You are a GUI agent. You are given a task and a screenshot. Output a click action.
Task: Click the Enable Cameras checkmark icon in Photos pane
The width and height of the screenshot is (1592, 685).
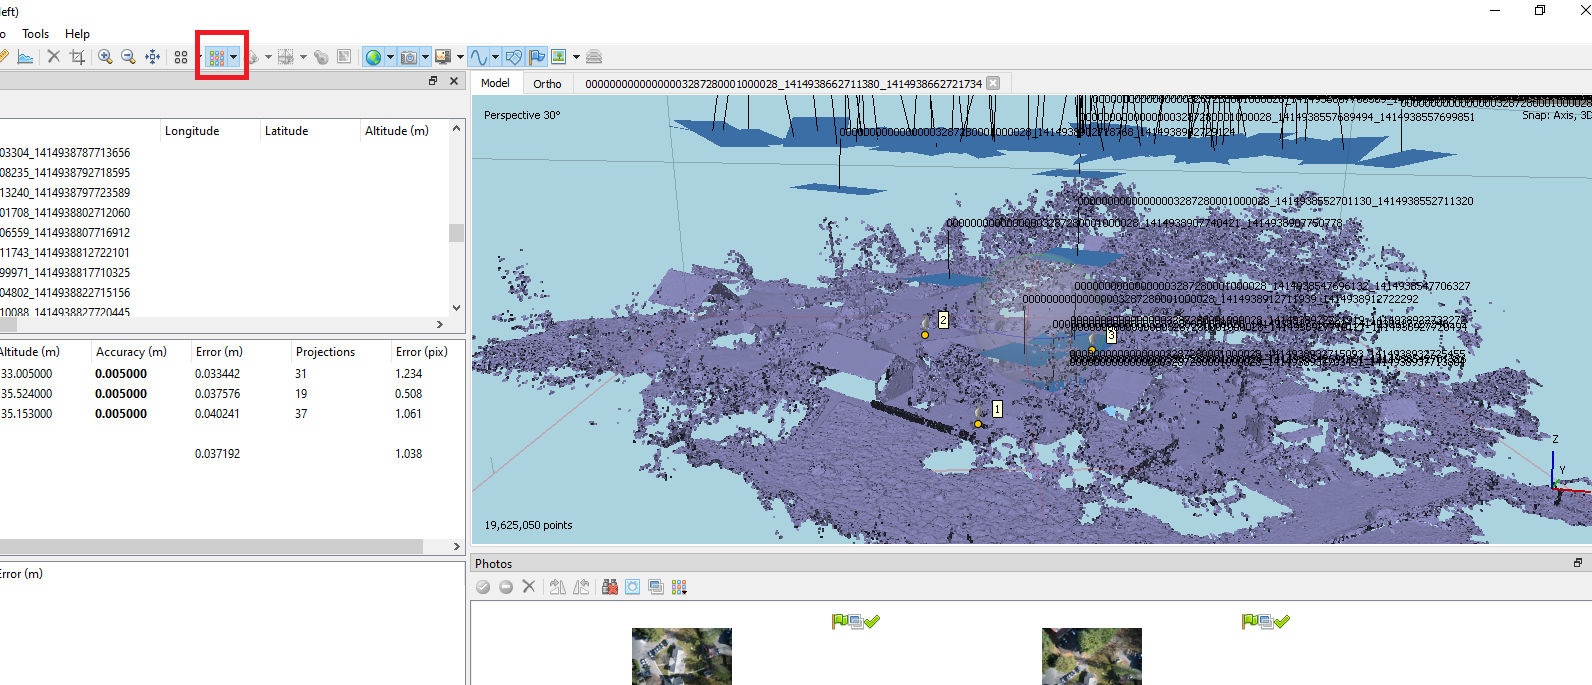[483, 587]
